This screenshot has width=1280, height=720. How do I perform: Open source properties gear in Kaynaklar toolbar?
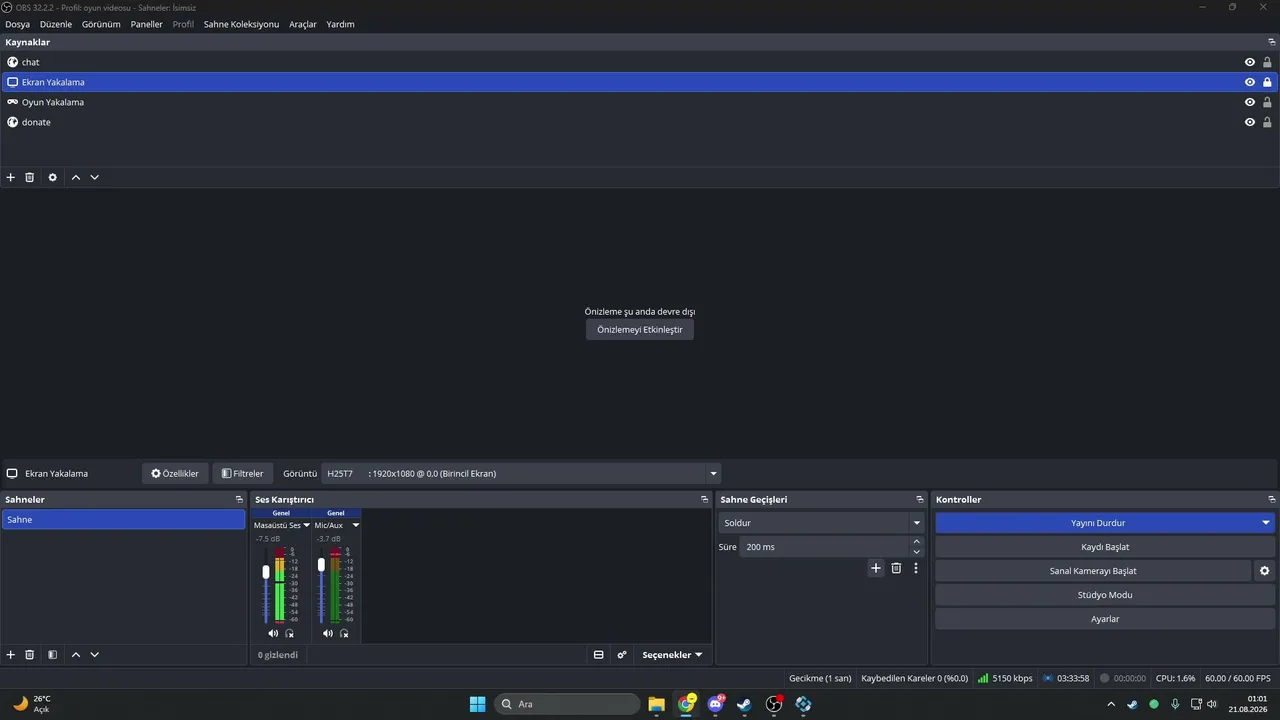53,177
